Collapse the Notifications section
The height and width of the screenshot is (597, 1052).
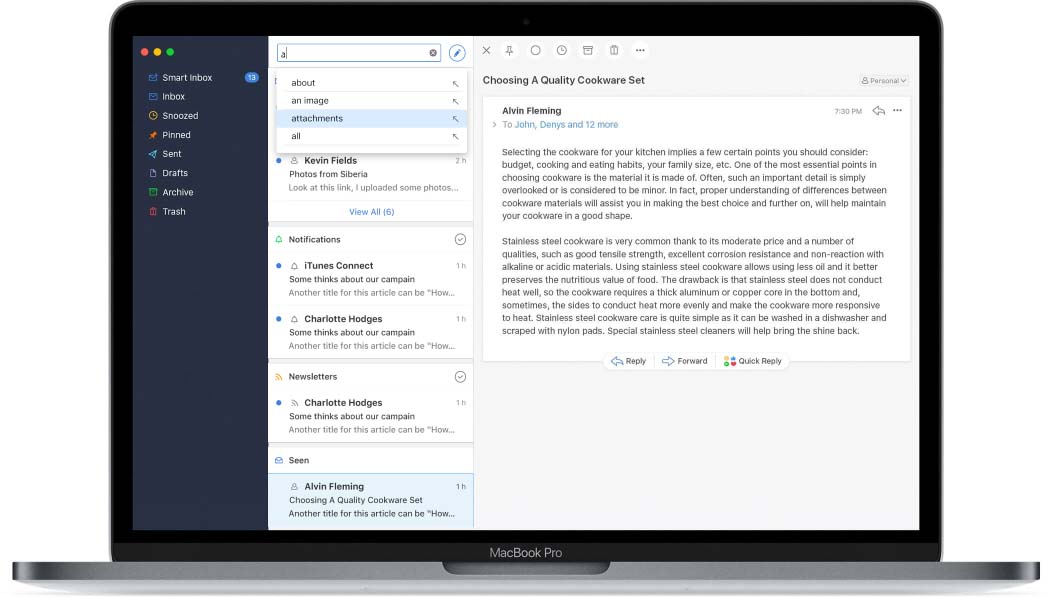point(460,239)
